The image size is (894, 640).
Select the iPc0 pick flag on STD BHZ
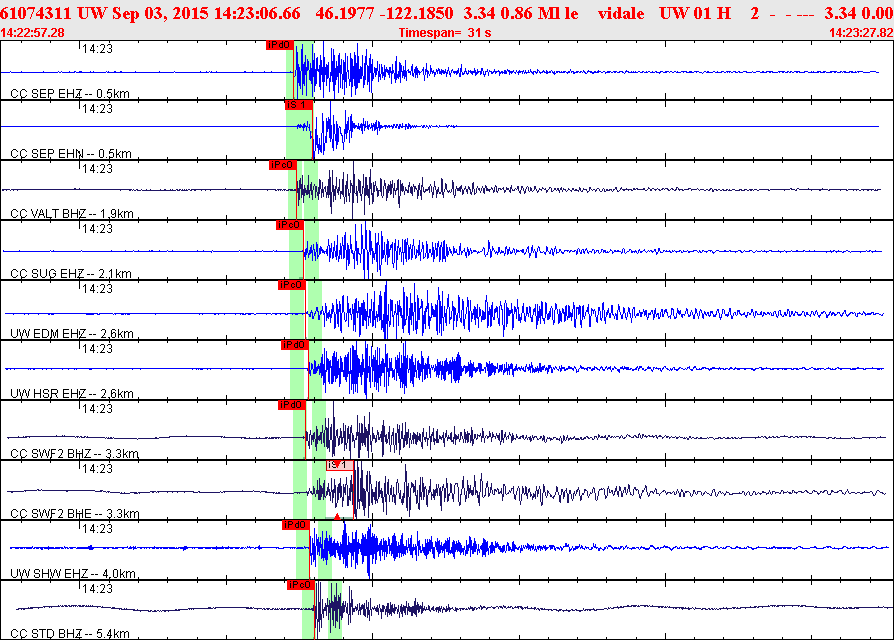click(x=300, y=584)
